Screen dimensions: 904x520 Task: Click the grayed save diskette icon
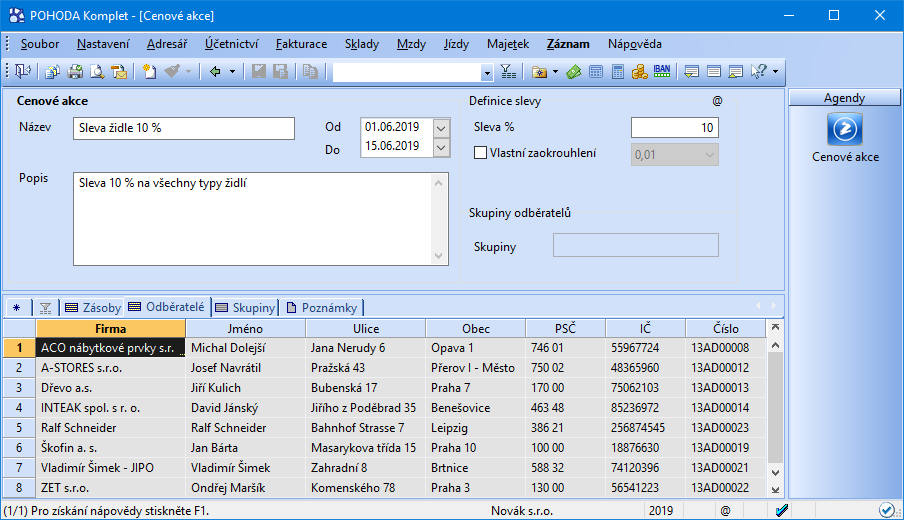pyautogui.click(x=259, y=71)
